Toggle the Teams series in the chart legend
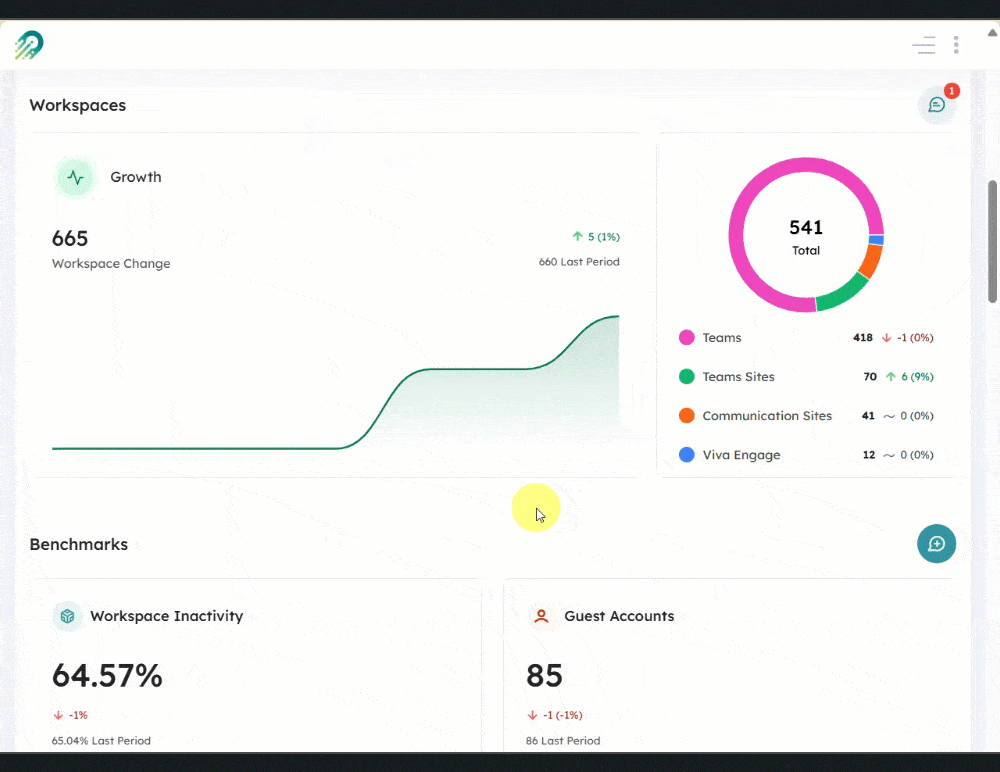 click(722, 337)
